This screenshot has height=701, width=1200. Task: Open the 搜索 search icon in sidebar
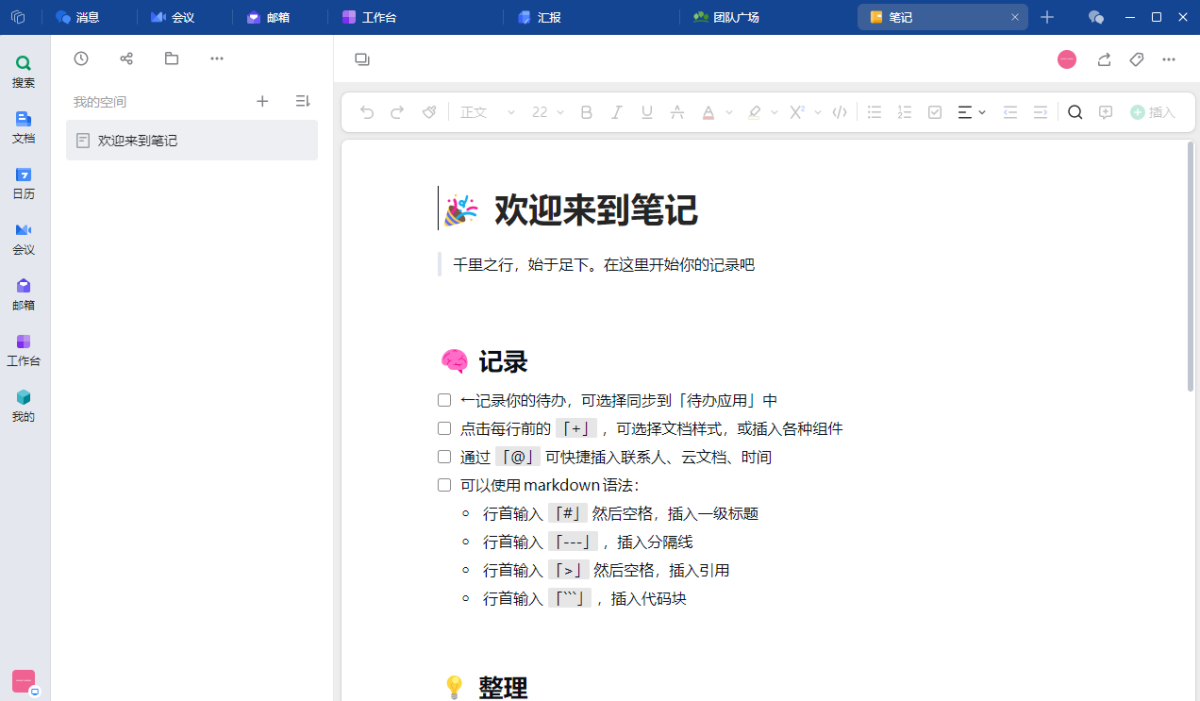pyautogui.click(x=23, y=70)
